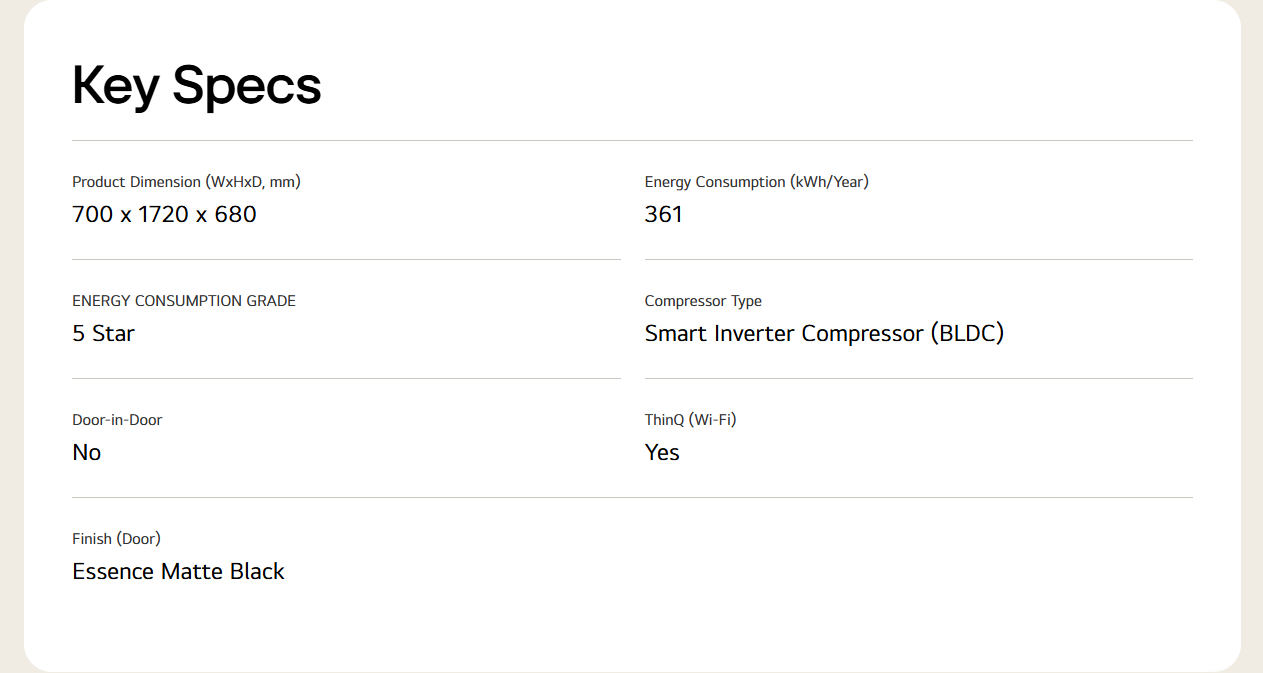Select the Door-in-Door label
Viewport: 1263px width, 673px height.
tap(117, 420)
